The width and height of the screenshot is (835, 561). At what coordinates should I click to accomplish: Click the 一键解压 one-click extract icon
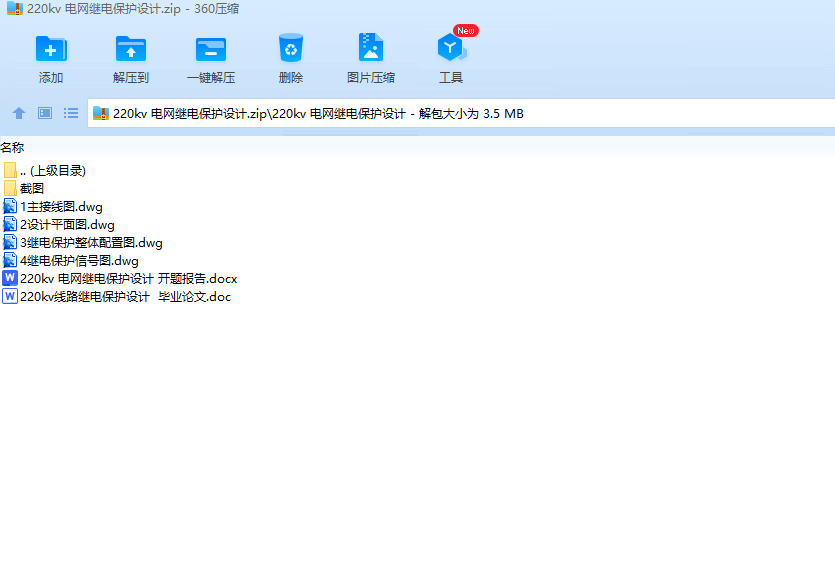point(211,49)
